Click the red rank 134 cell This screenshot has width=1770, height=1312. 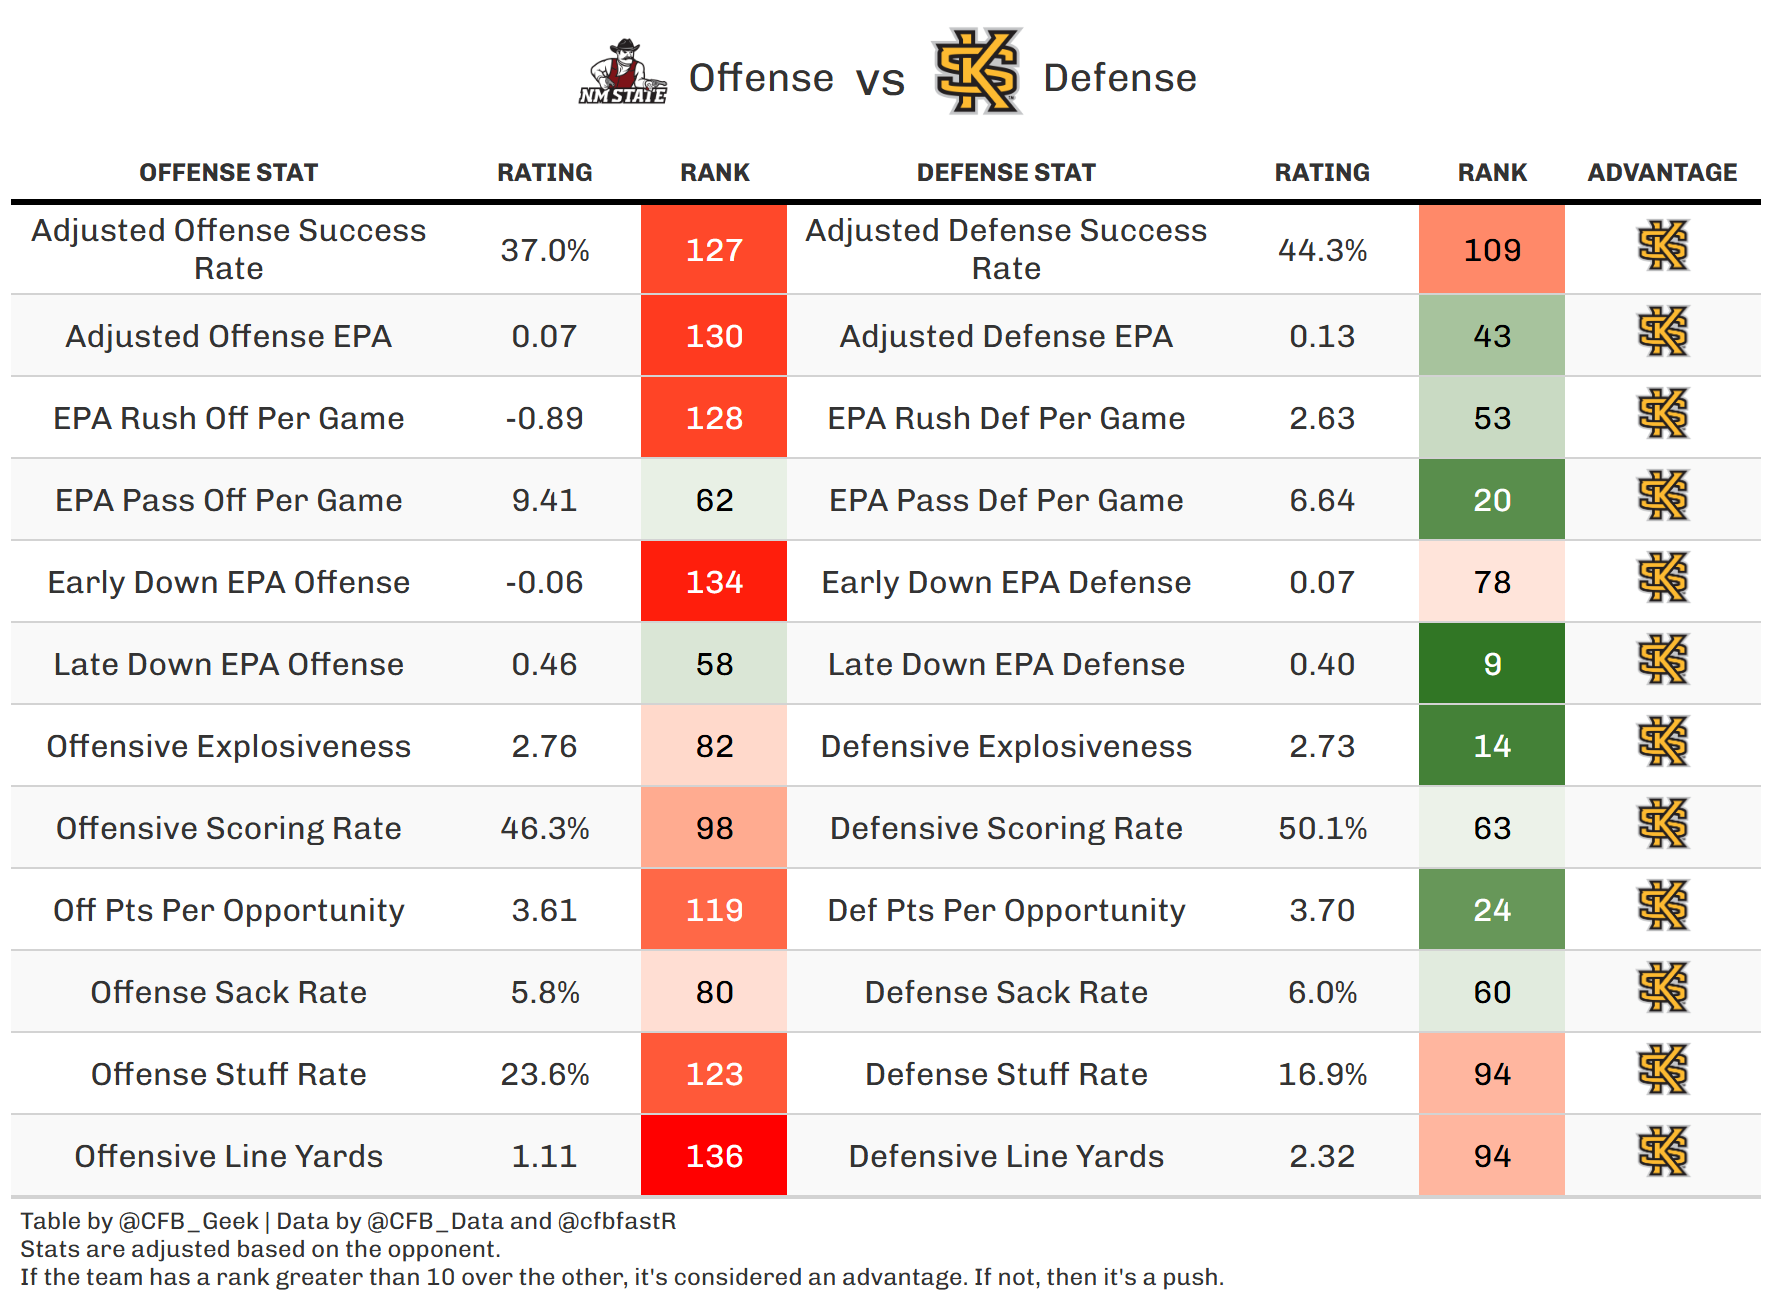click(714, 582)
